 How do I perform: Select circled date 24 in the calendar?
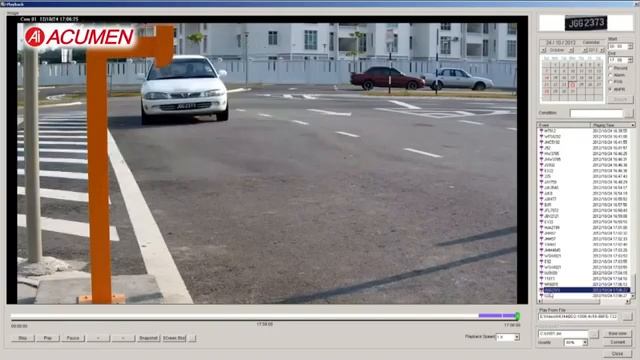point(572,85)
